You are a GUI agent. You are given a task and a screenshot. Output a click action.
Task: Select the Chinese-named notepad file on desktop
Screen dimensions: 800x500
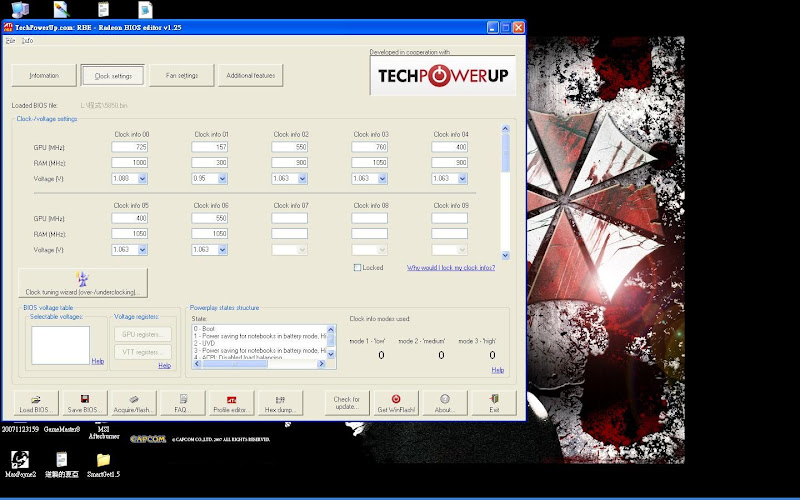62,465
